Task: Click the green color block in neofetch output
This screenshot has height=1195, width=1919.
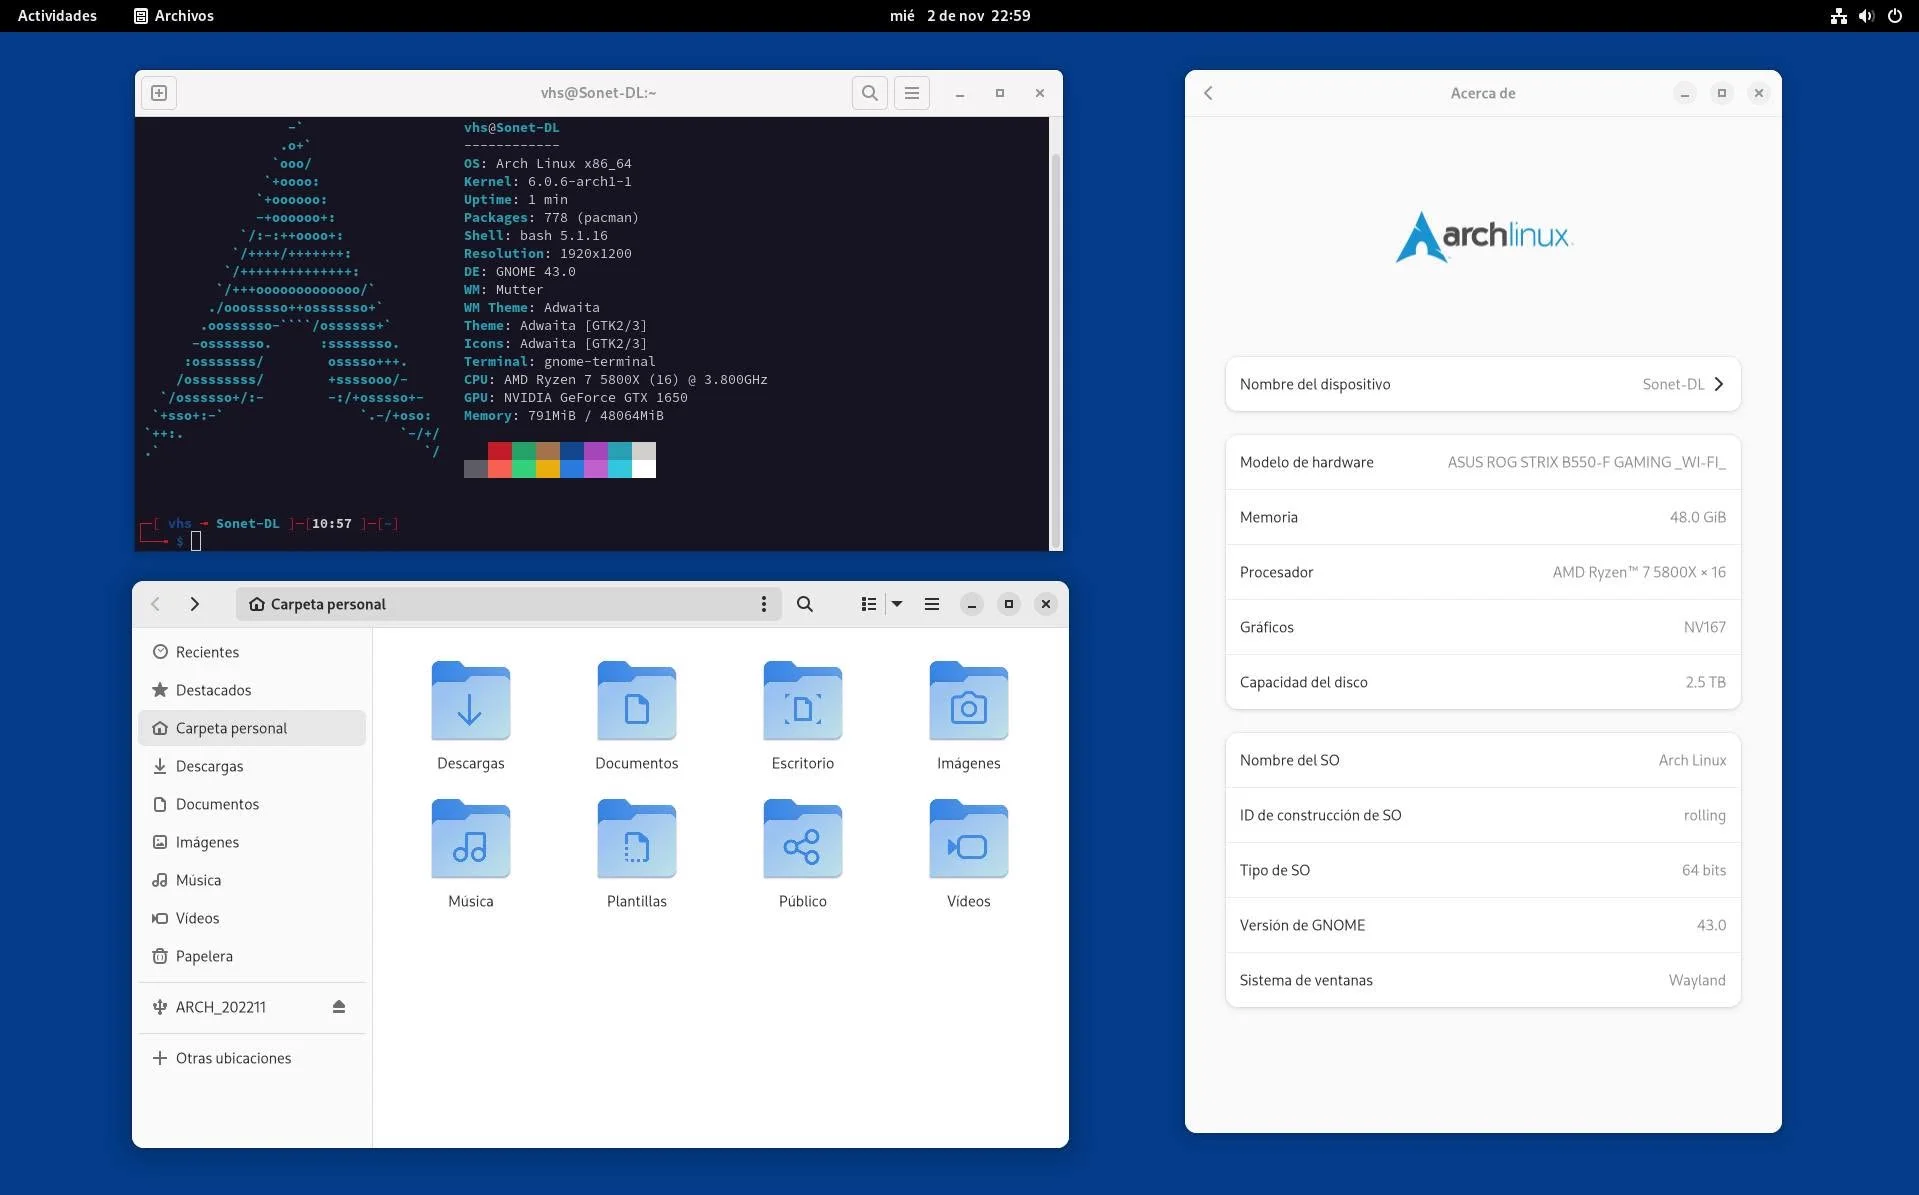Action: point(524,451)
